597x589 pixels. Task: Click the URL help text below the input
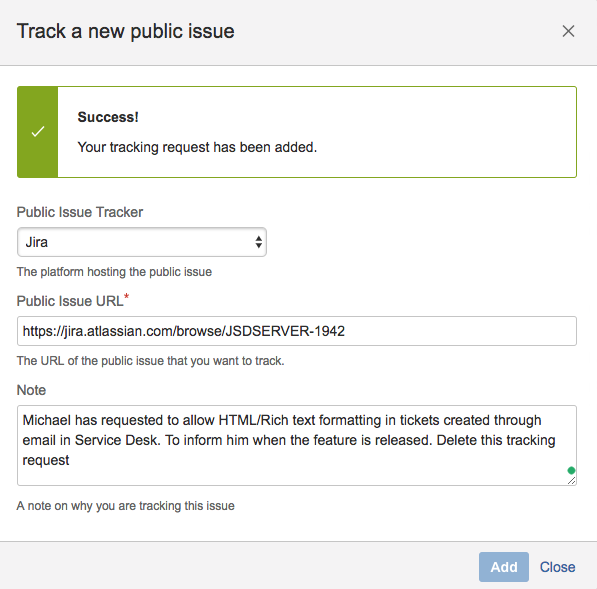coord(150,361)
